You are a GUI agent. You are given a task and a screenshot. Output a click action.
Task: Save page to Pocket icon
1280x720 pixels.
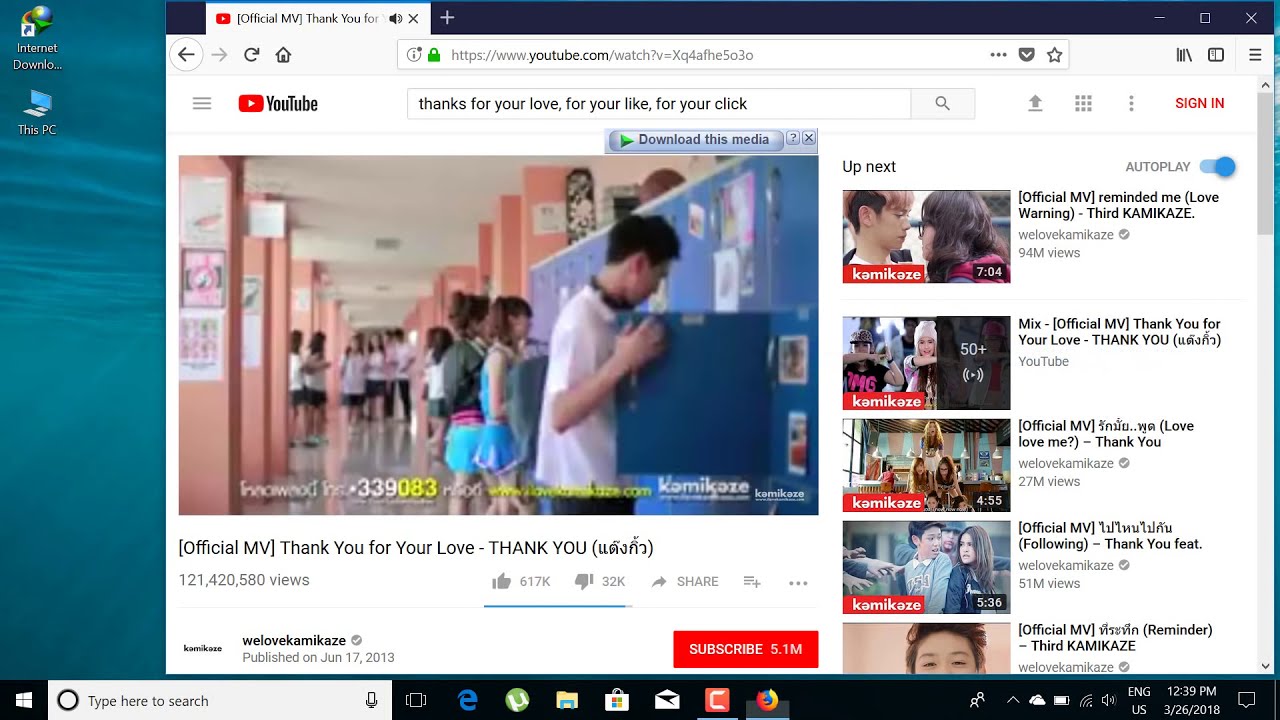coord(1026,55)
